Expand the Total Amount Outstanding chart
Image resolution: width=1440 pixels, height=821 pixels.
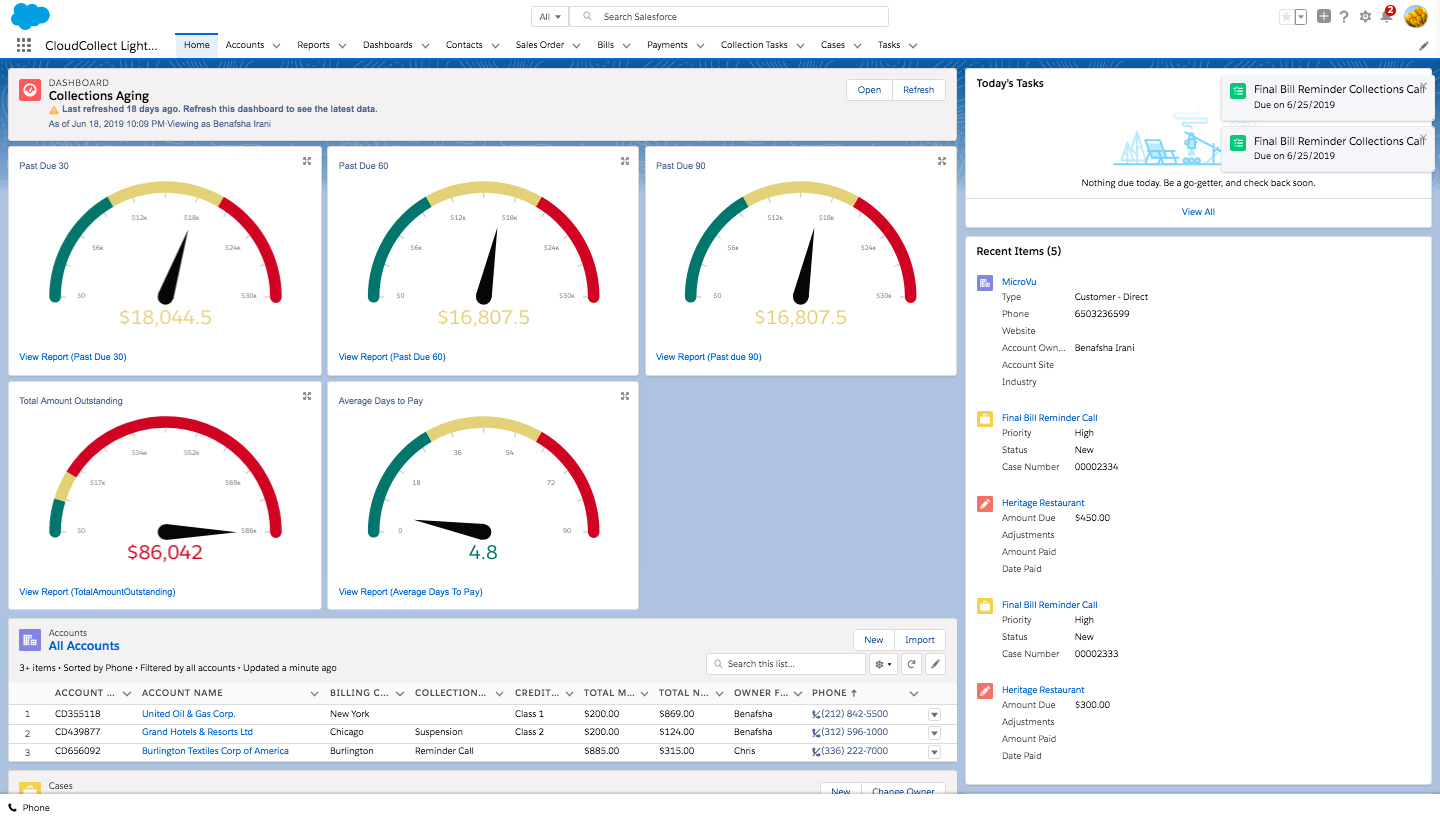(307, 396)
